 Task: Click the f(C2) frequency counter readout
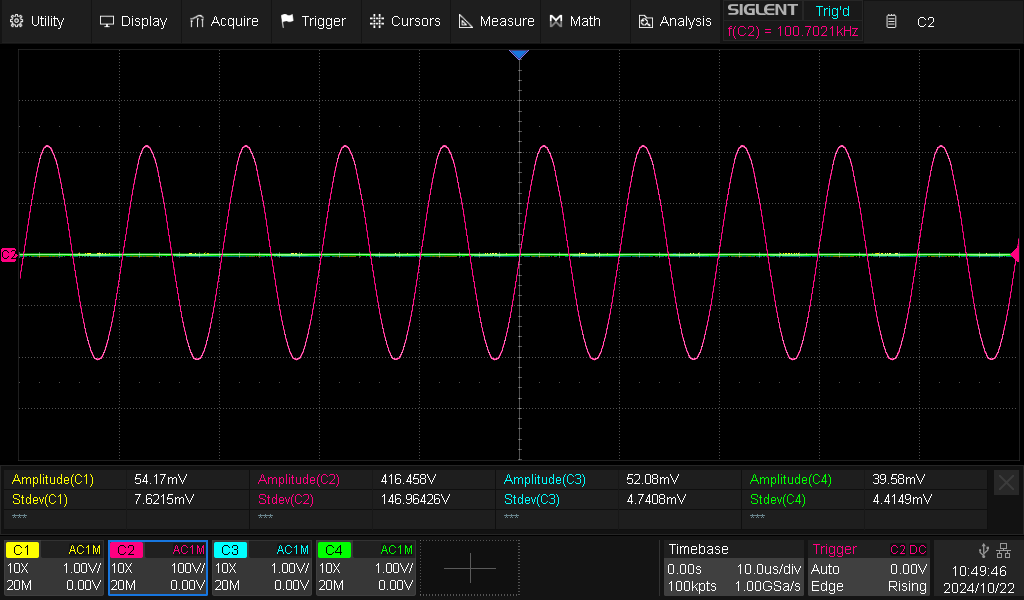tap(792, 31)
